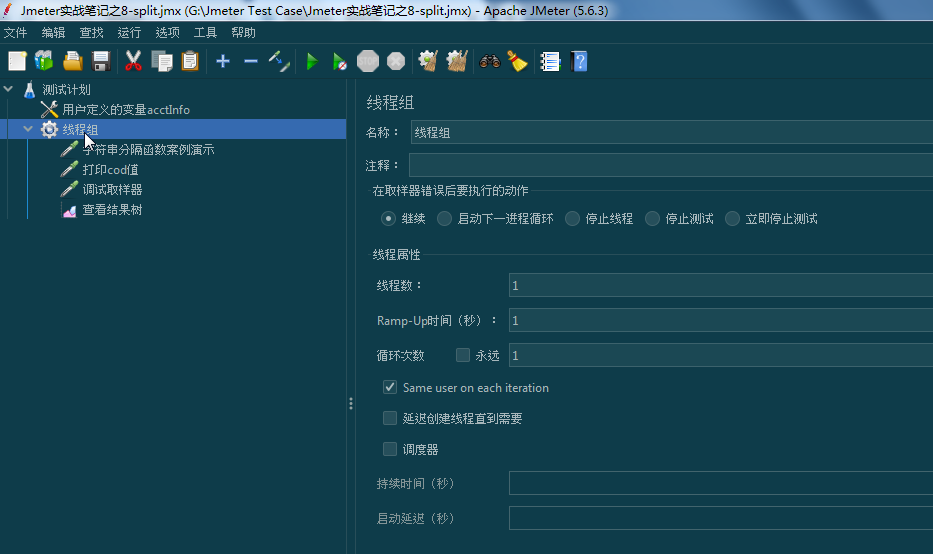Click the 测试计划 flask icon

click(29, 90)
